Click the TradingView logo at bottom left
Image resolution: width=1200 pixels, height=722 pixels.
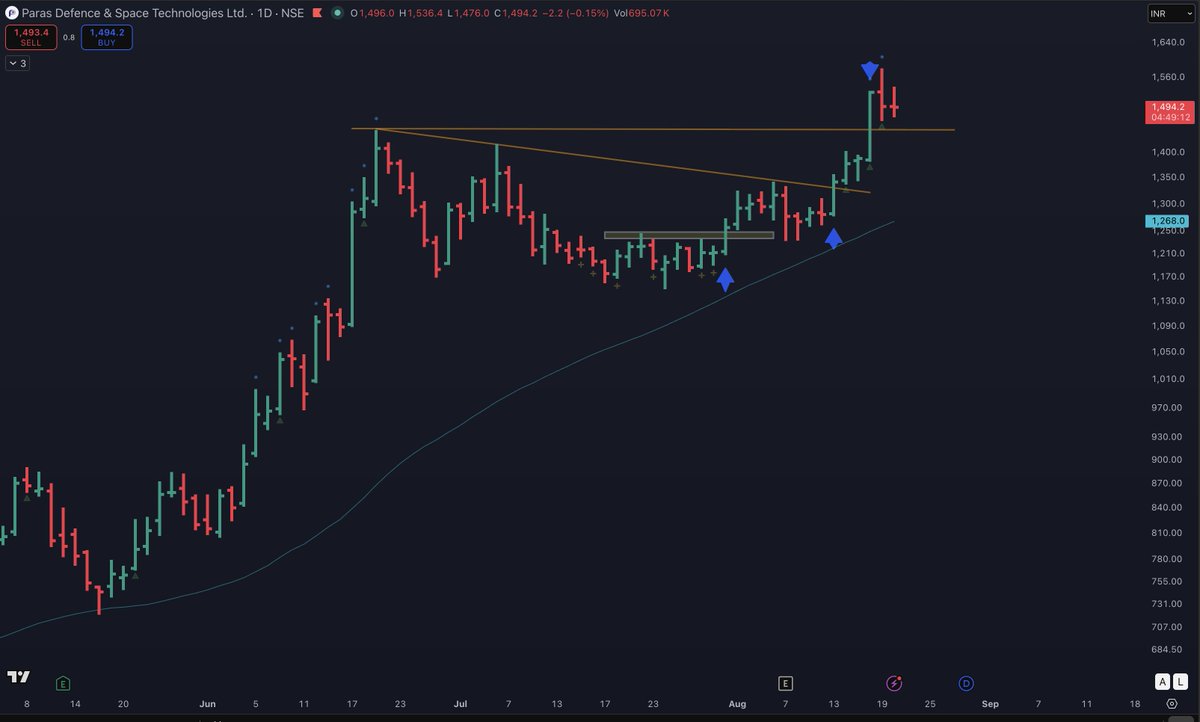(x=18, y=677)
